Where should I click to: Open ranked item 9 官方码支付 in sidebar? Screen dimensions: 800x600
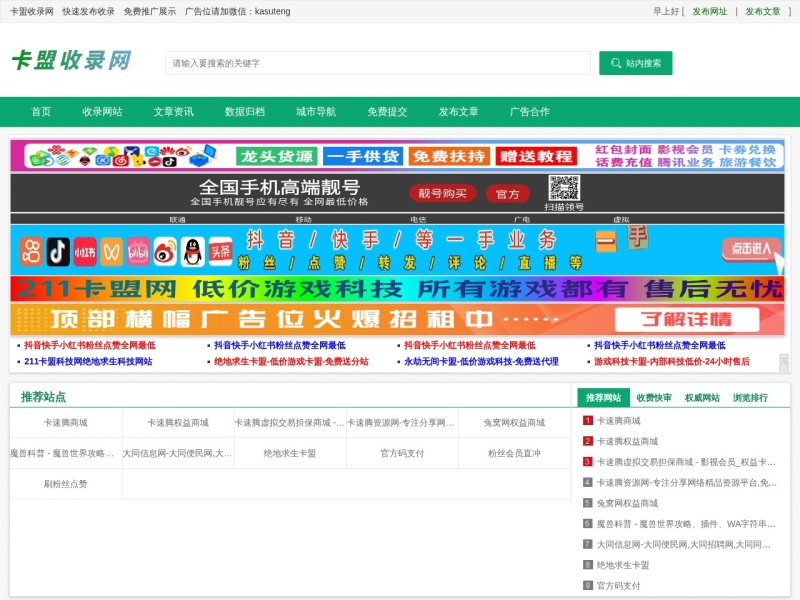618,586
